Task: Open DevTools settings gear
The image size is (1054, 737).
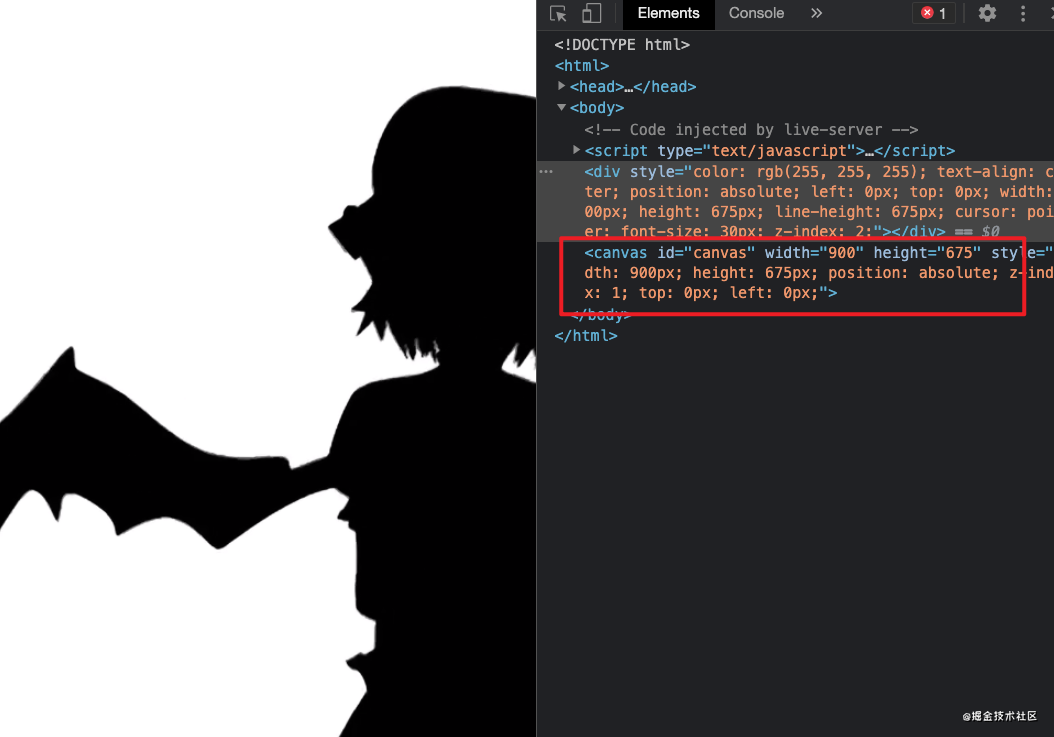Action: click(987, 13)
